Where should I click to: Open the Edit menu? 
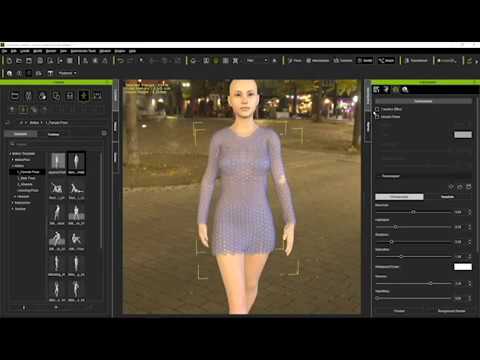pyautogui.click(x=14, y=51)
